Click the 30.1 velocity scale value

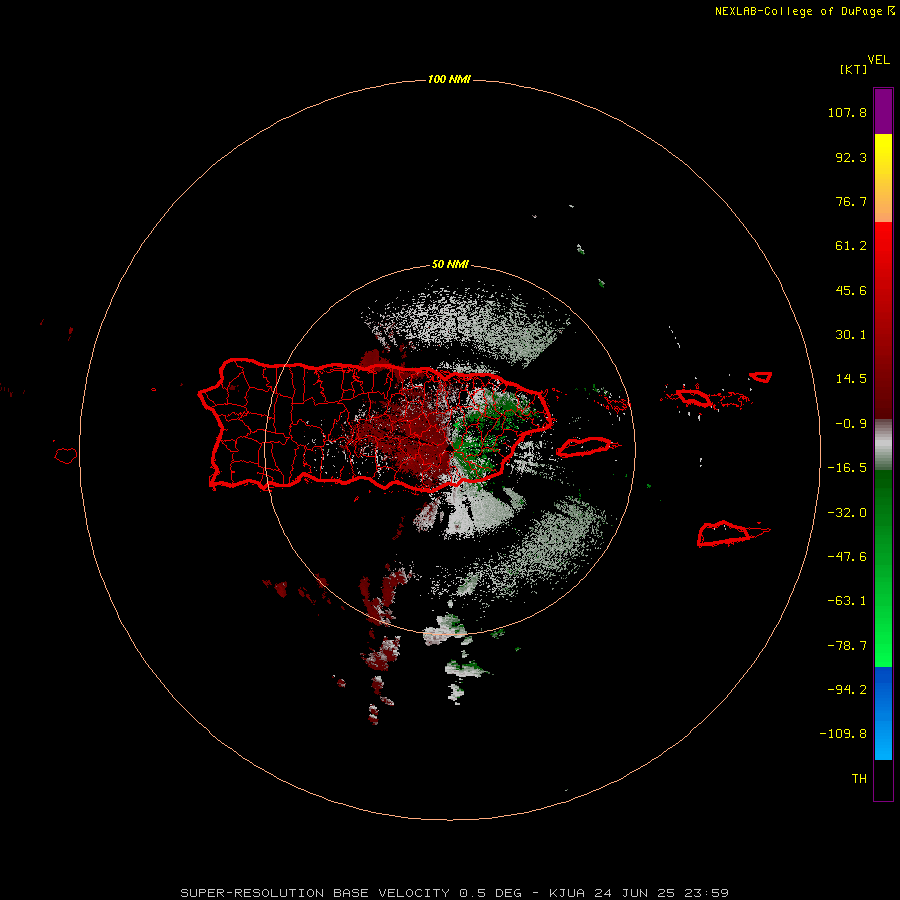point(851,335)
